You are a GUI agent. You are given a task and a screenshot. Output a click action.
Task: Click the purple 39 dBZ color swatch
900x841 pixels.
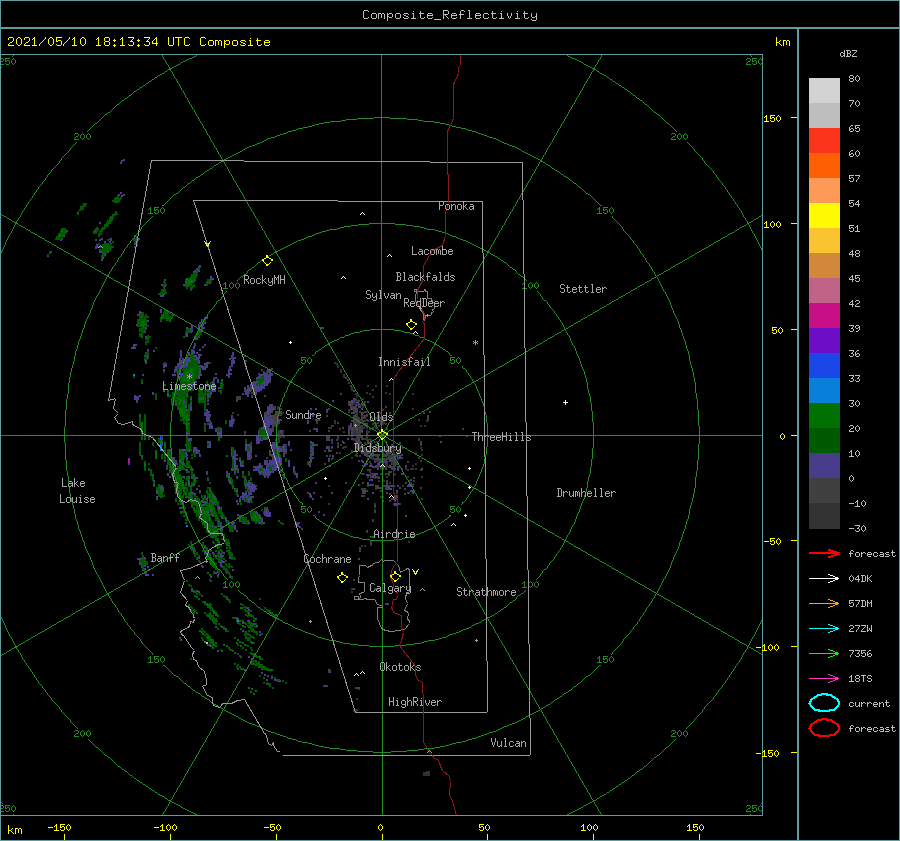(x=824, y=340)
